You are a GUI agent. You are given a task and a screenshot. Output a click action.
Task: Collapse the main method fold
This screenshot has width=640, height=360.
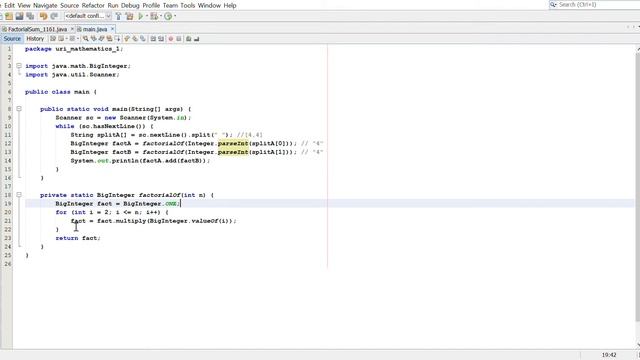(19, 109)
